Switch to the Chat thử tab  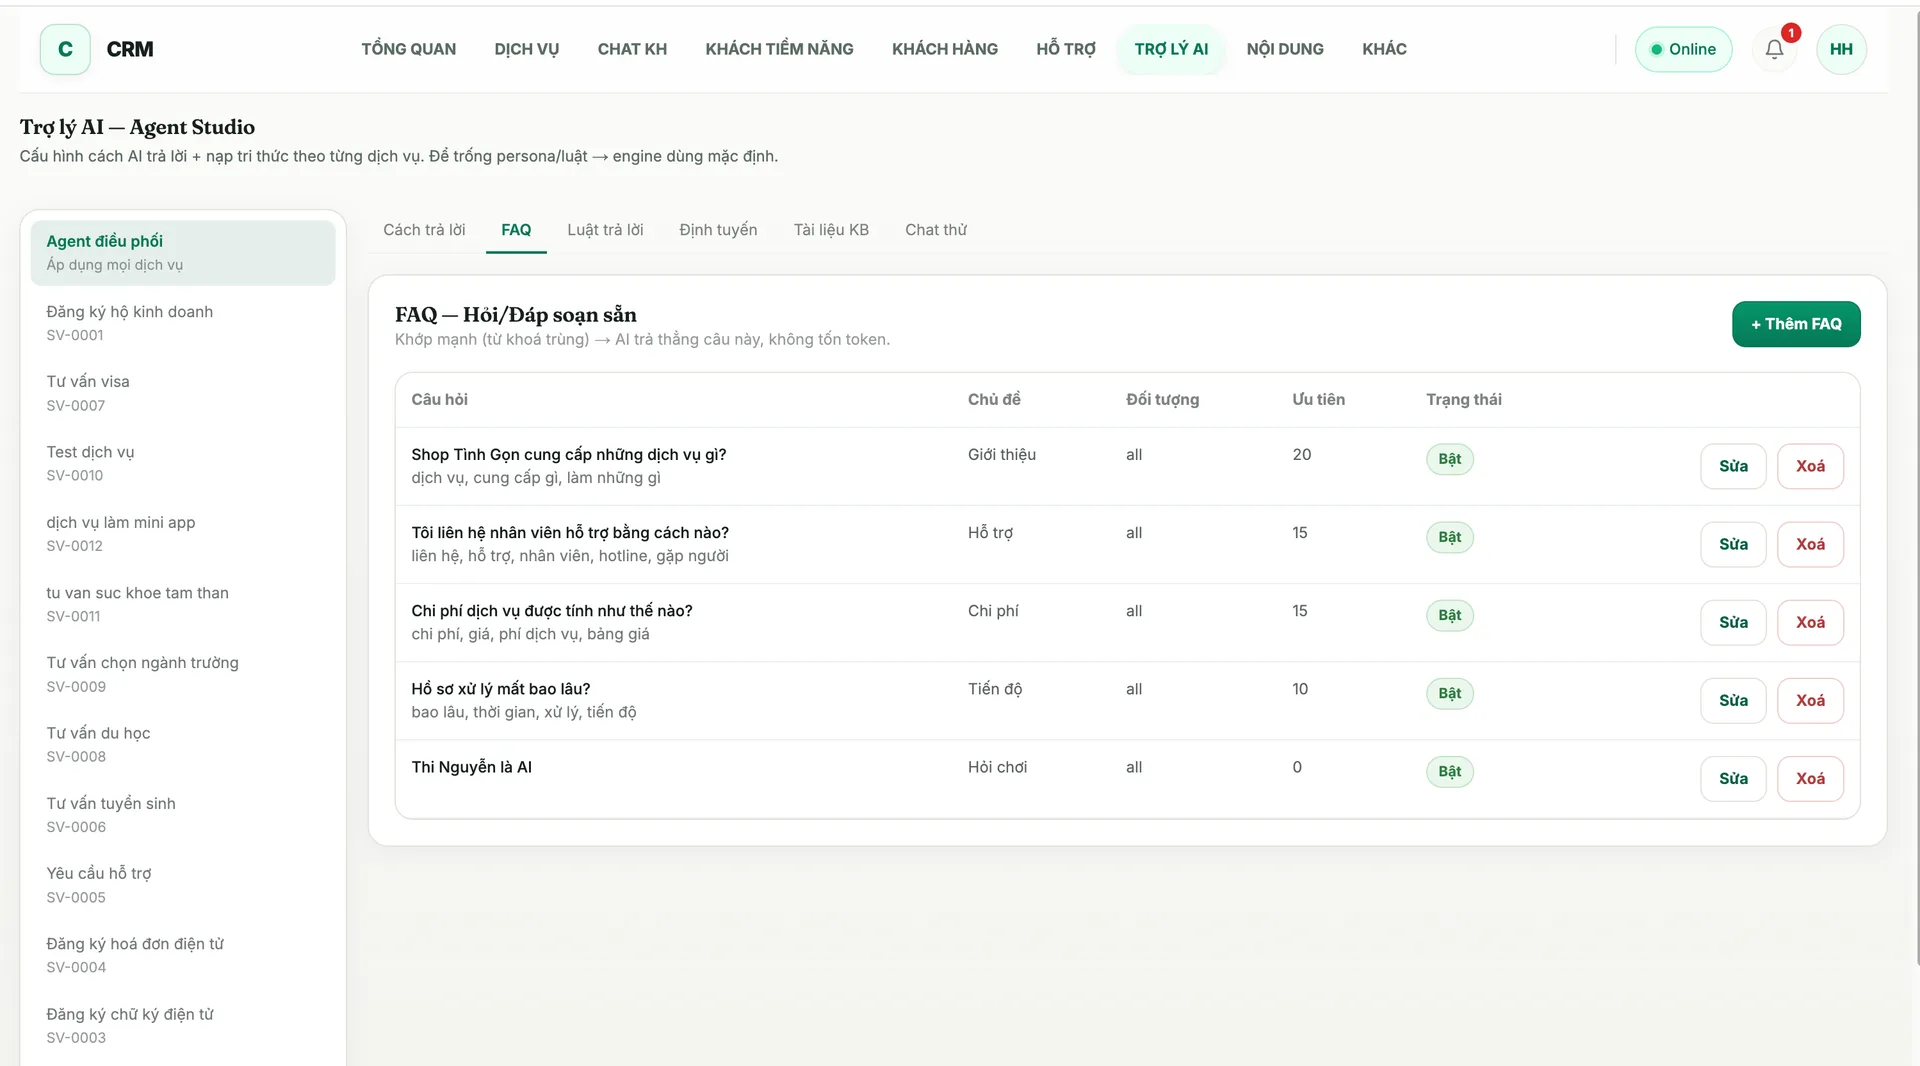(x=936, y=230)
